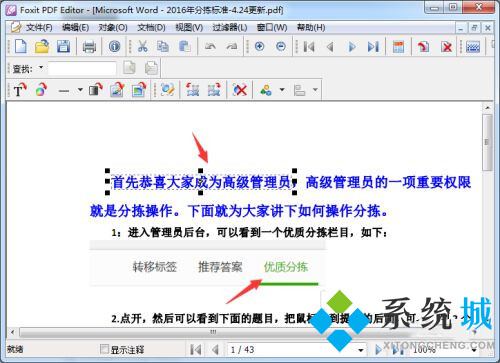Toggle ruler grid icon
The image size is (500, 363).
(473, 47)
